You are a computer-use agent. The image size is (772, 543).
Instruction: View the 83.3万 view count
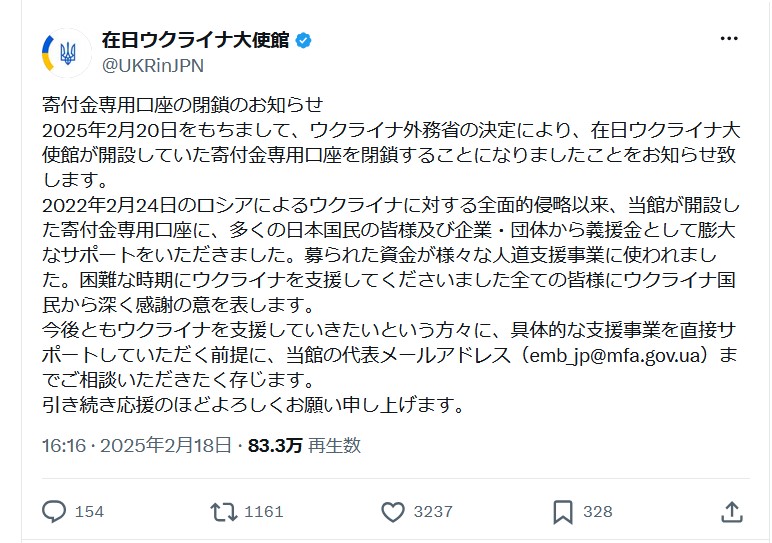[275, 446]
